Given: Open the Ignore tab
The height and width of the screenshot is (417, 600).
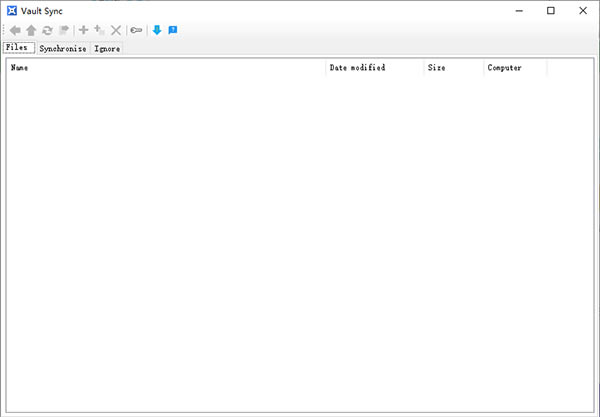Looking at the screenshot, I should (x=107, y=49).
